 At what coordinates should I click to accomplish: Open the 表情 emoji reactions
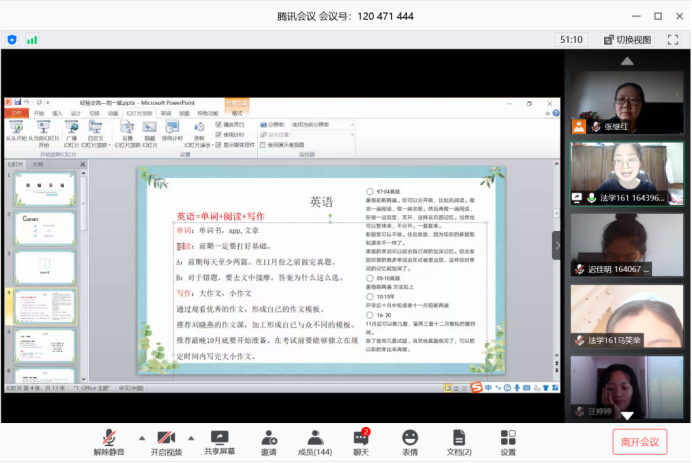410,438
